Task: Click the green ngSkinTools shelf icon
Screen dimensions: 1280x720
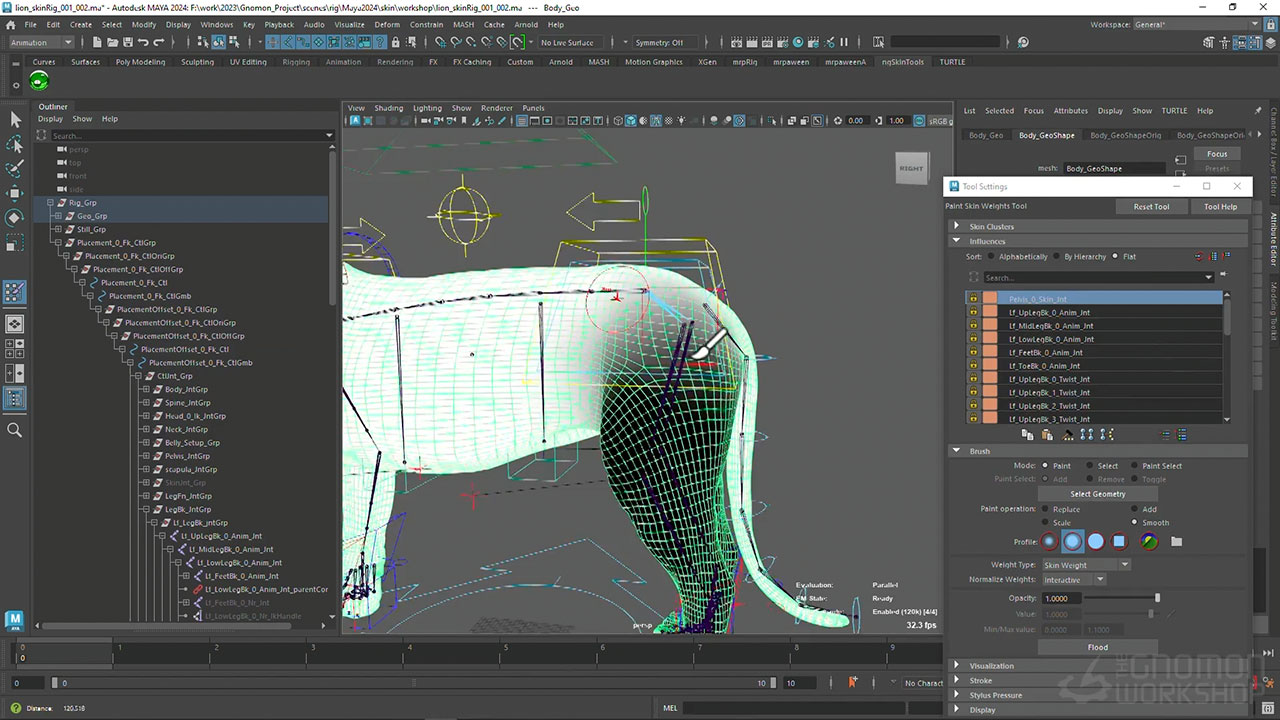Action: click(40, 82)
